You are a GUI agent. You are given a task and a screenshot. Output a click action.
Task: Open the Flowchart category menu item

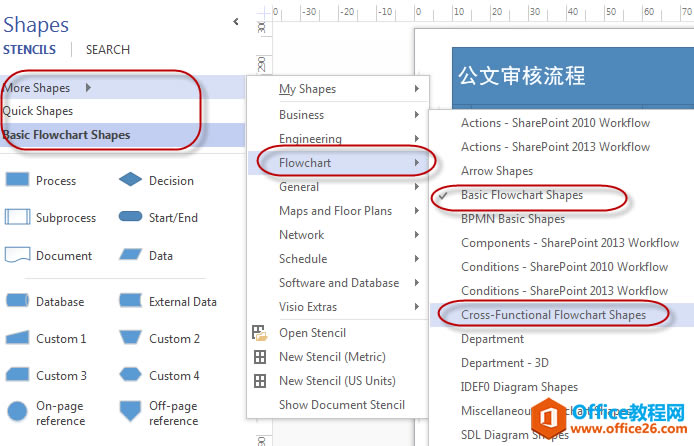coord(338,162)
